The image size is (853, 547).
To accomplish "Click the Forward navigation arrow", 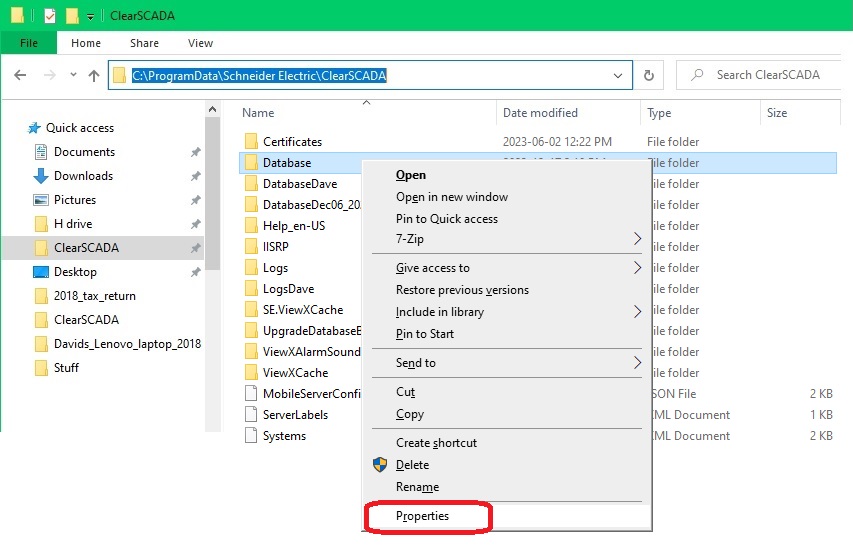I will 50,75.
